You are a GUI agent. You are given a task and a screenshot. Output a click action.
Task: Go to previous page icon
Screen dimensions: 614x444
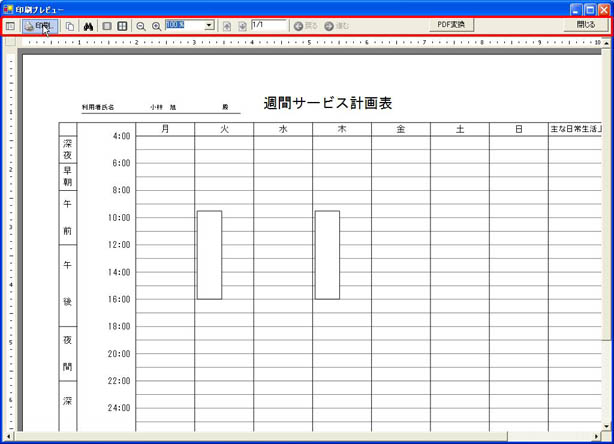[x=227, y=26]
